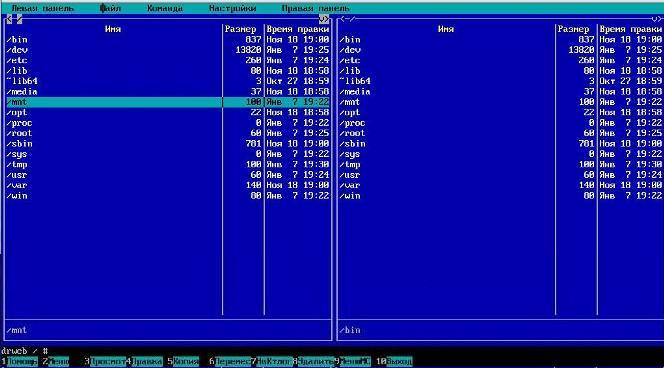Open the Команда menu

165,8
